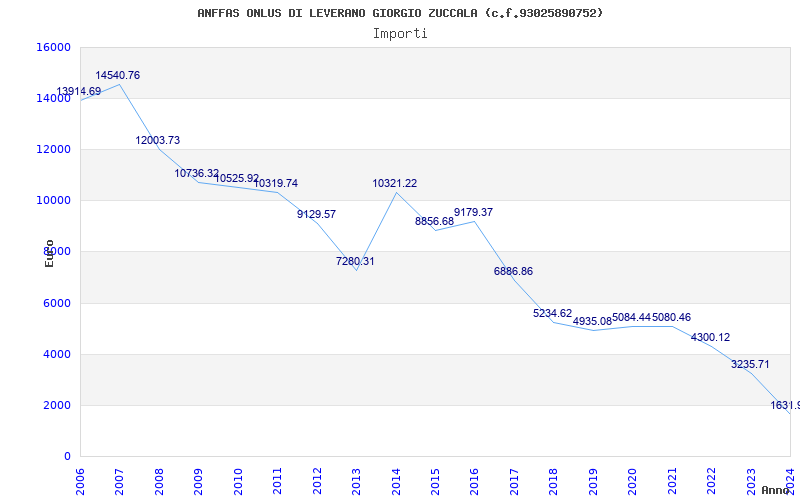Click x-axis year 2021
This screenshot has width=800, height=500.
pos(672,480)
